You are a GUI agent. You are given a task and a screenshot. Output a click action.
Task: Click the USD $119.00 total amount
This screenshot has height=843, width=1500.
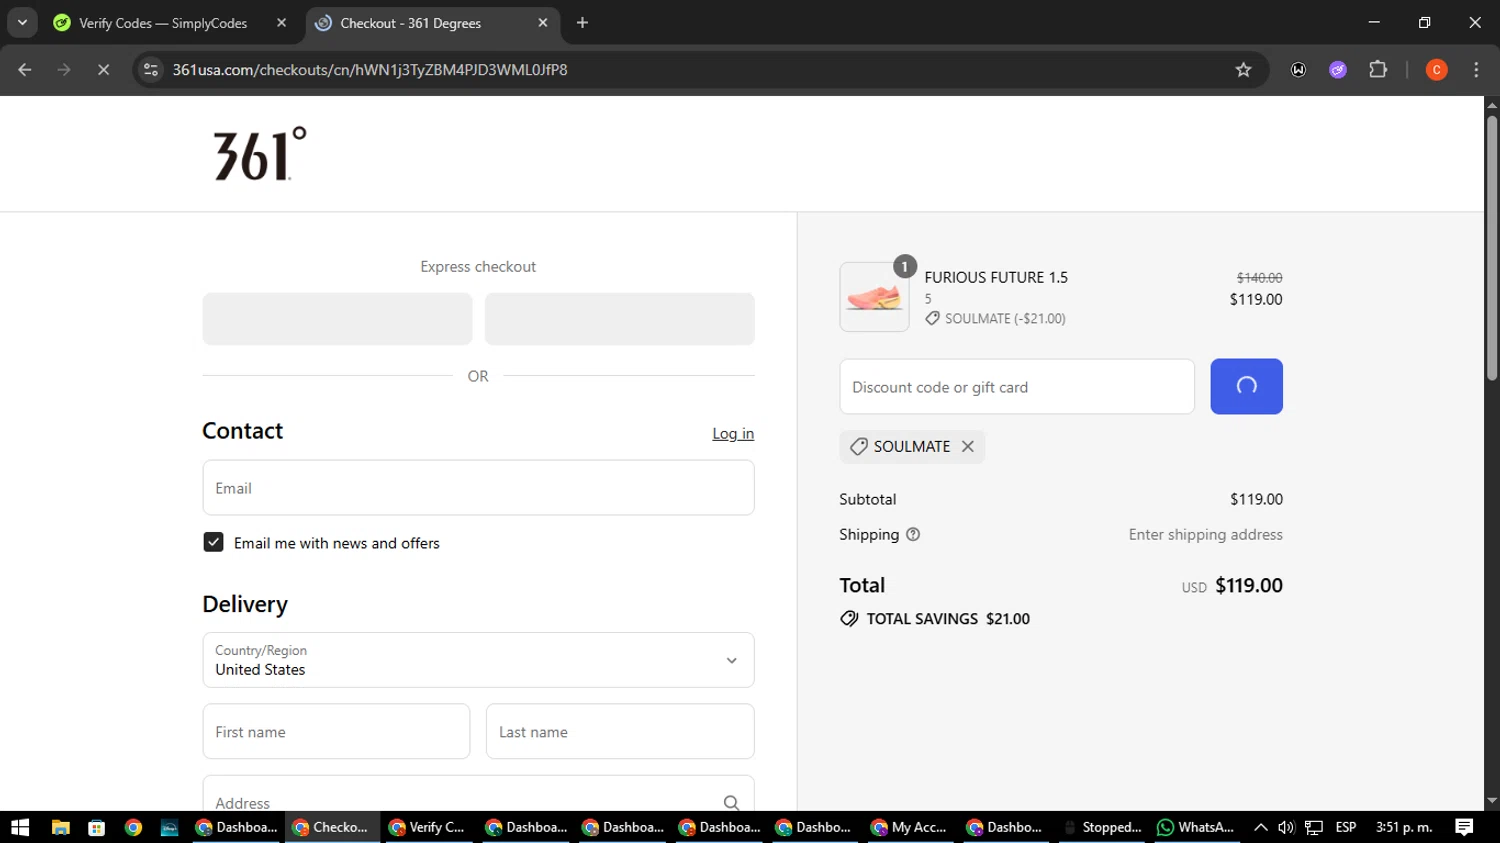click(1232, 586)
